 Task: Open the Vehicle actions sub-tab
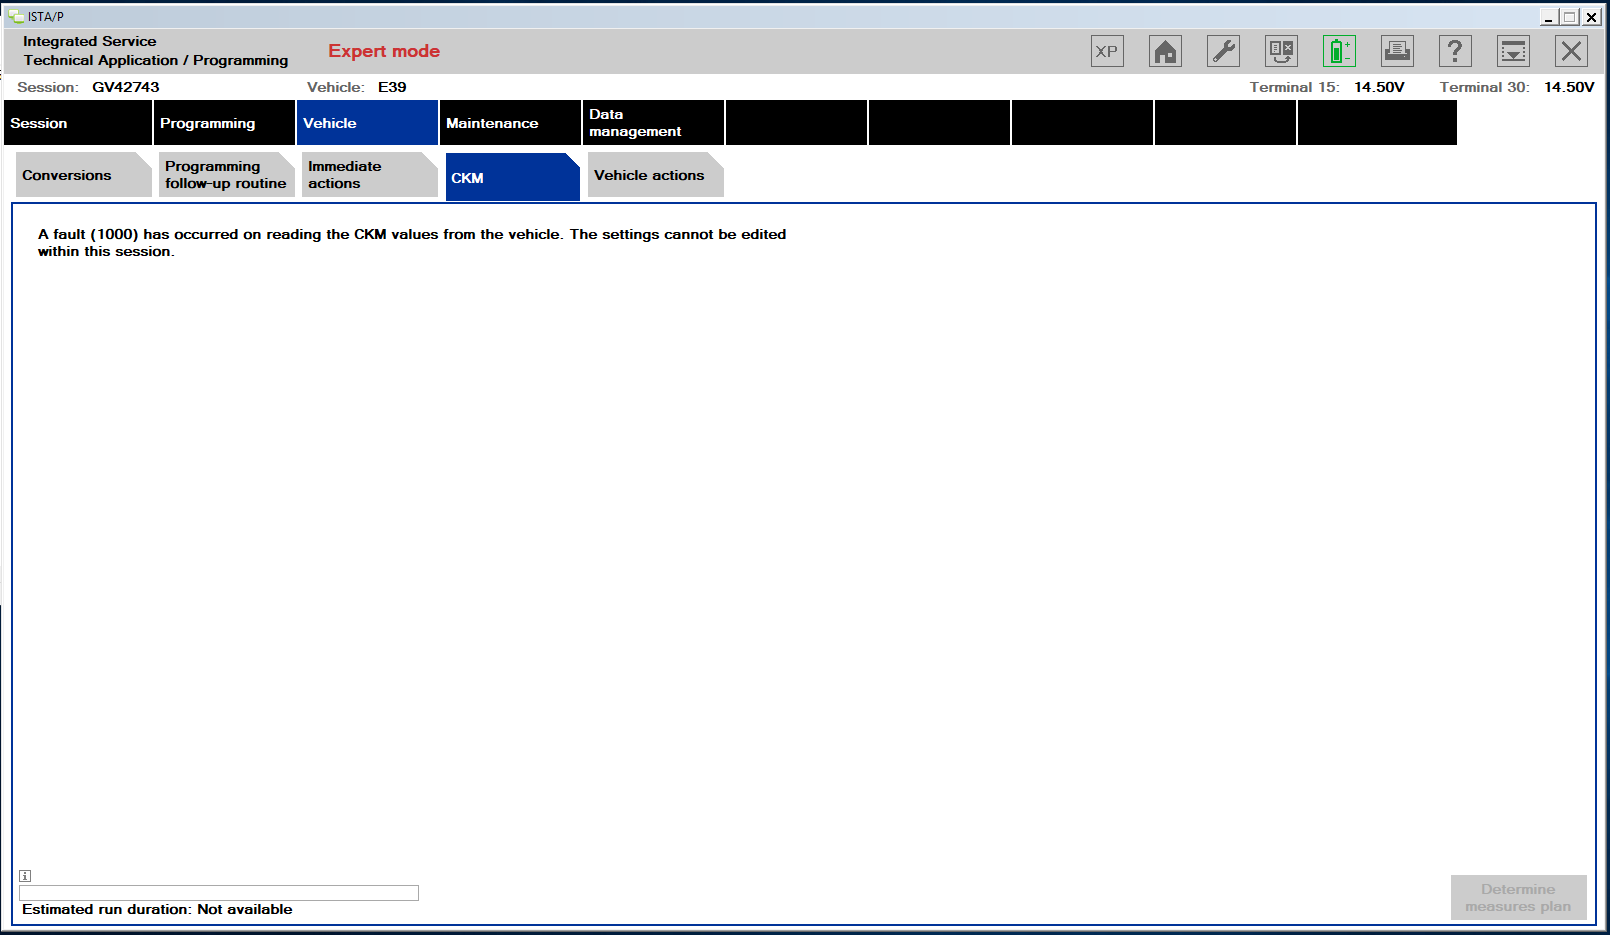(655, 175)
